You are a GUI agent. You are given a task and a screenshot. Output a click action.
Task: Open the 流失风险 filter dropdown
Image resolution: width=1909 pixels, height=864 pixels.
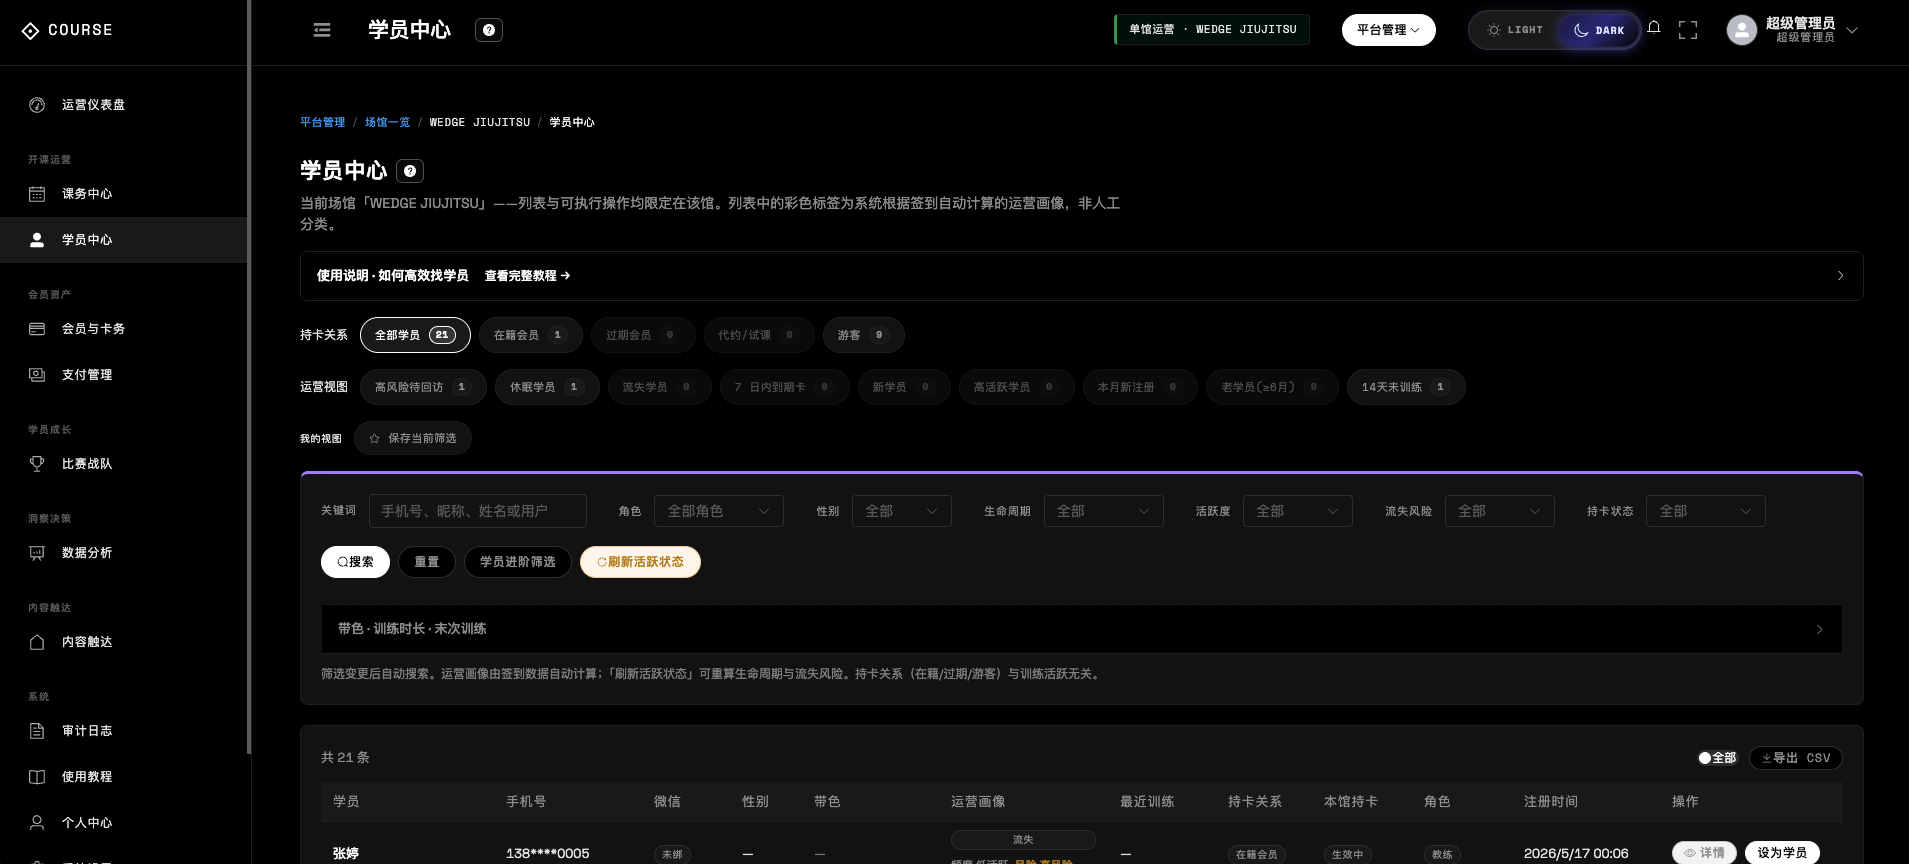click(x=1500, y=511)
